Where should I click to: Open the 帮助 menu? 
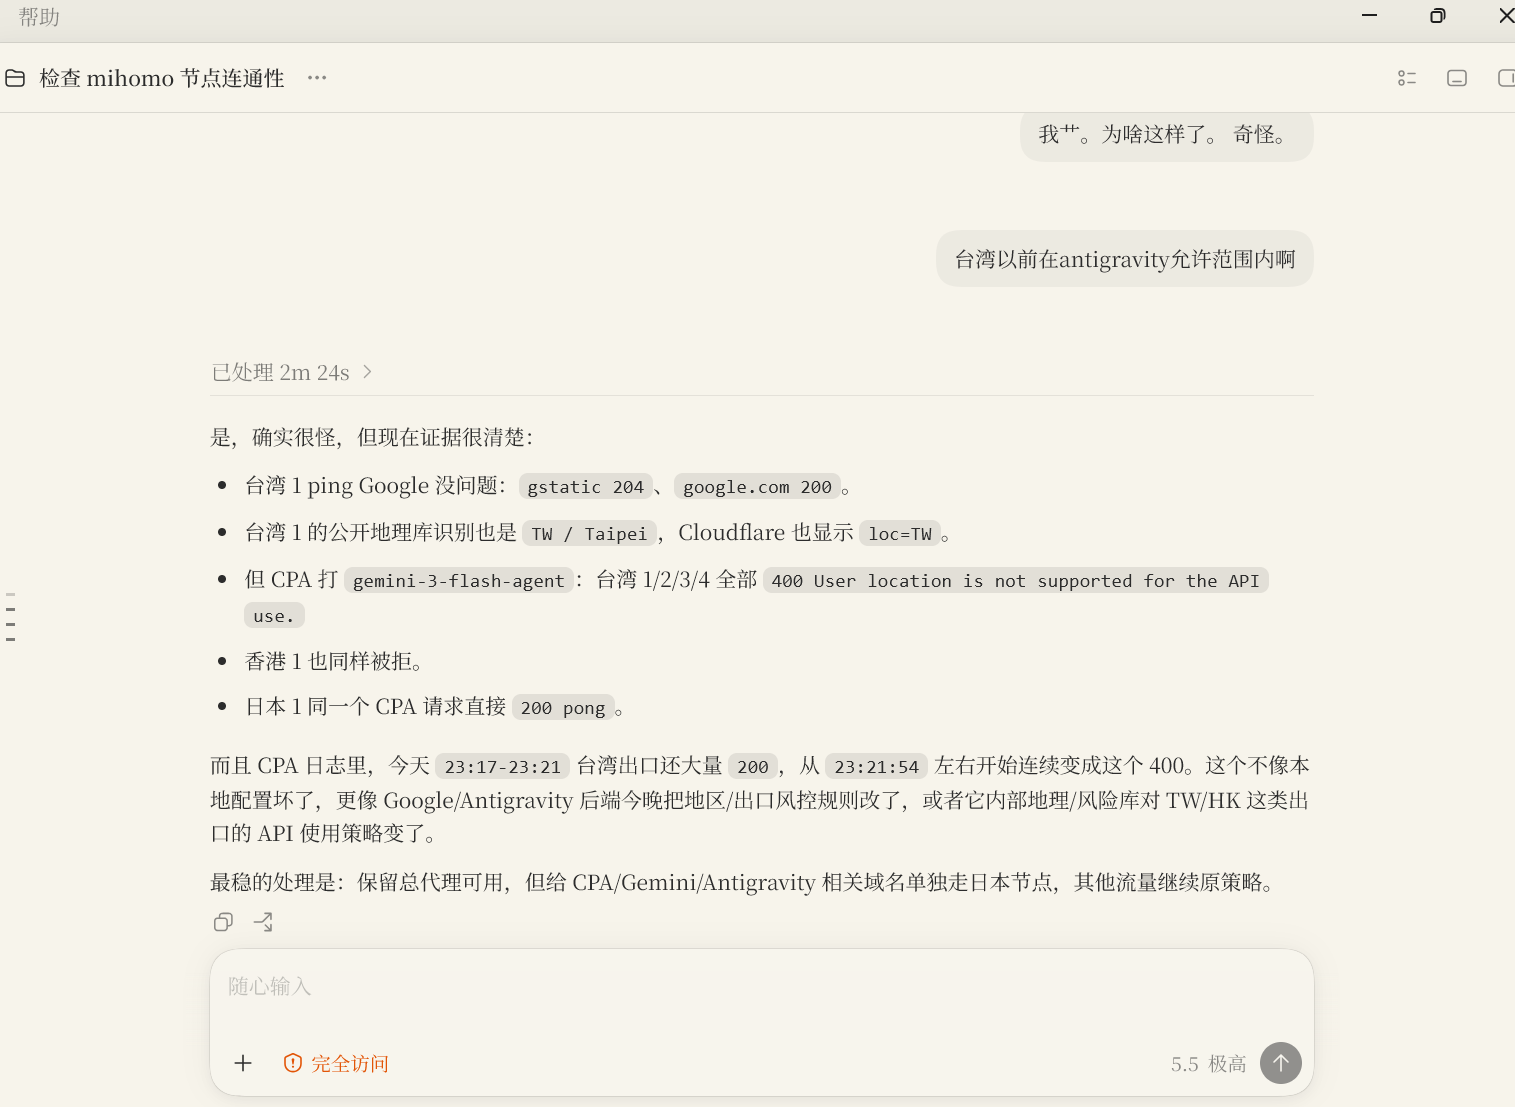point(39,17)
